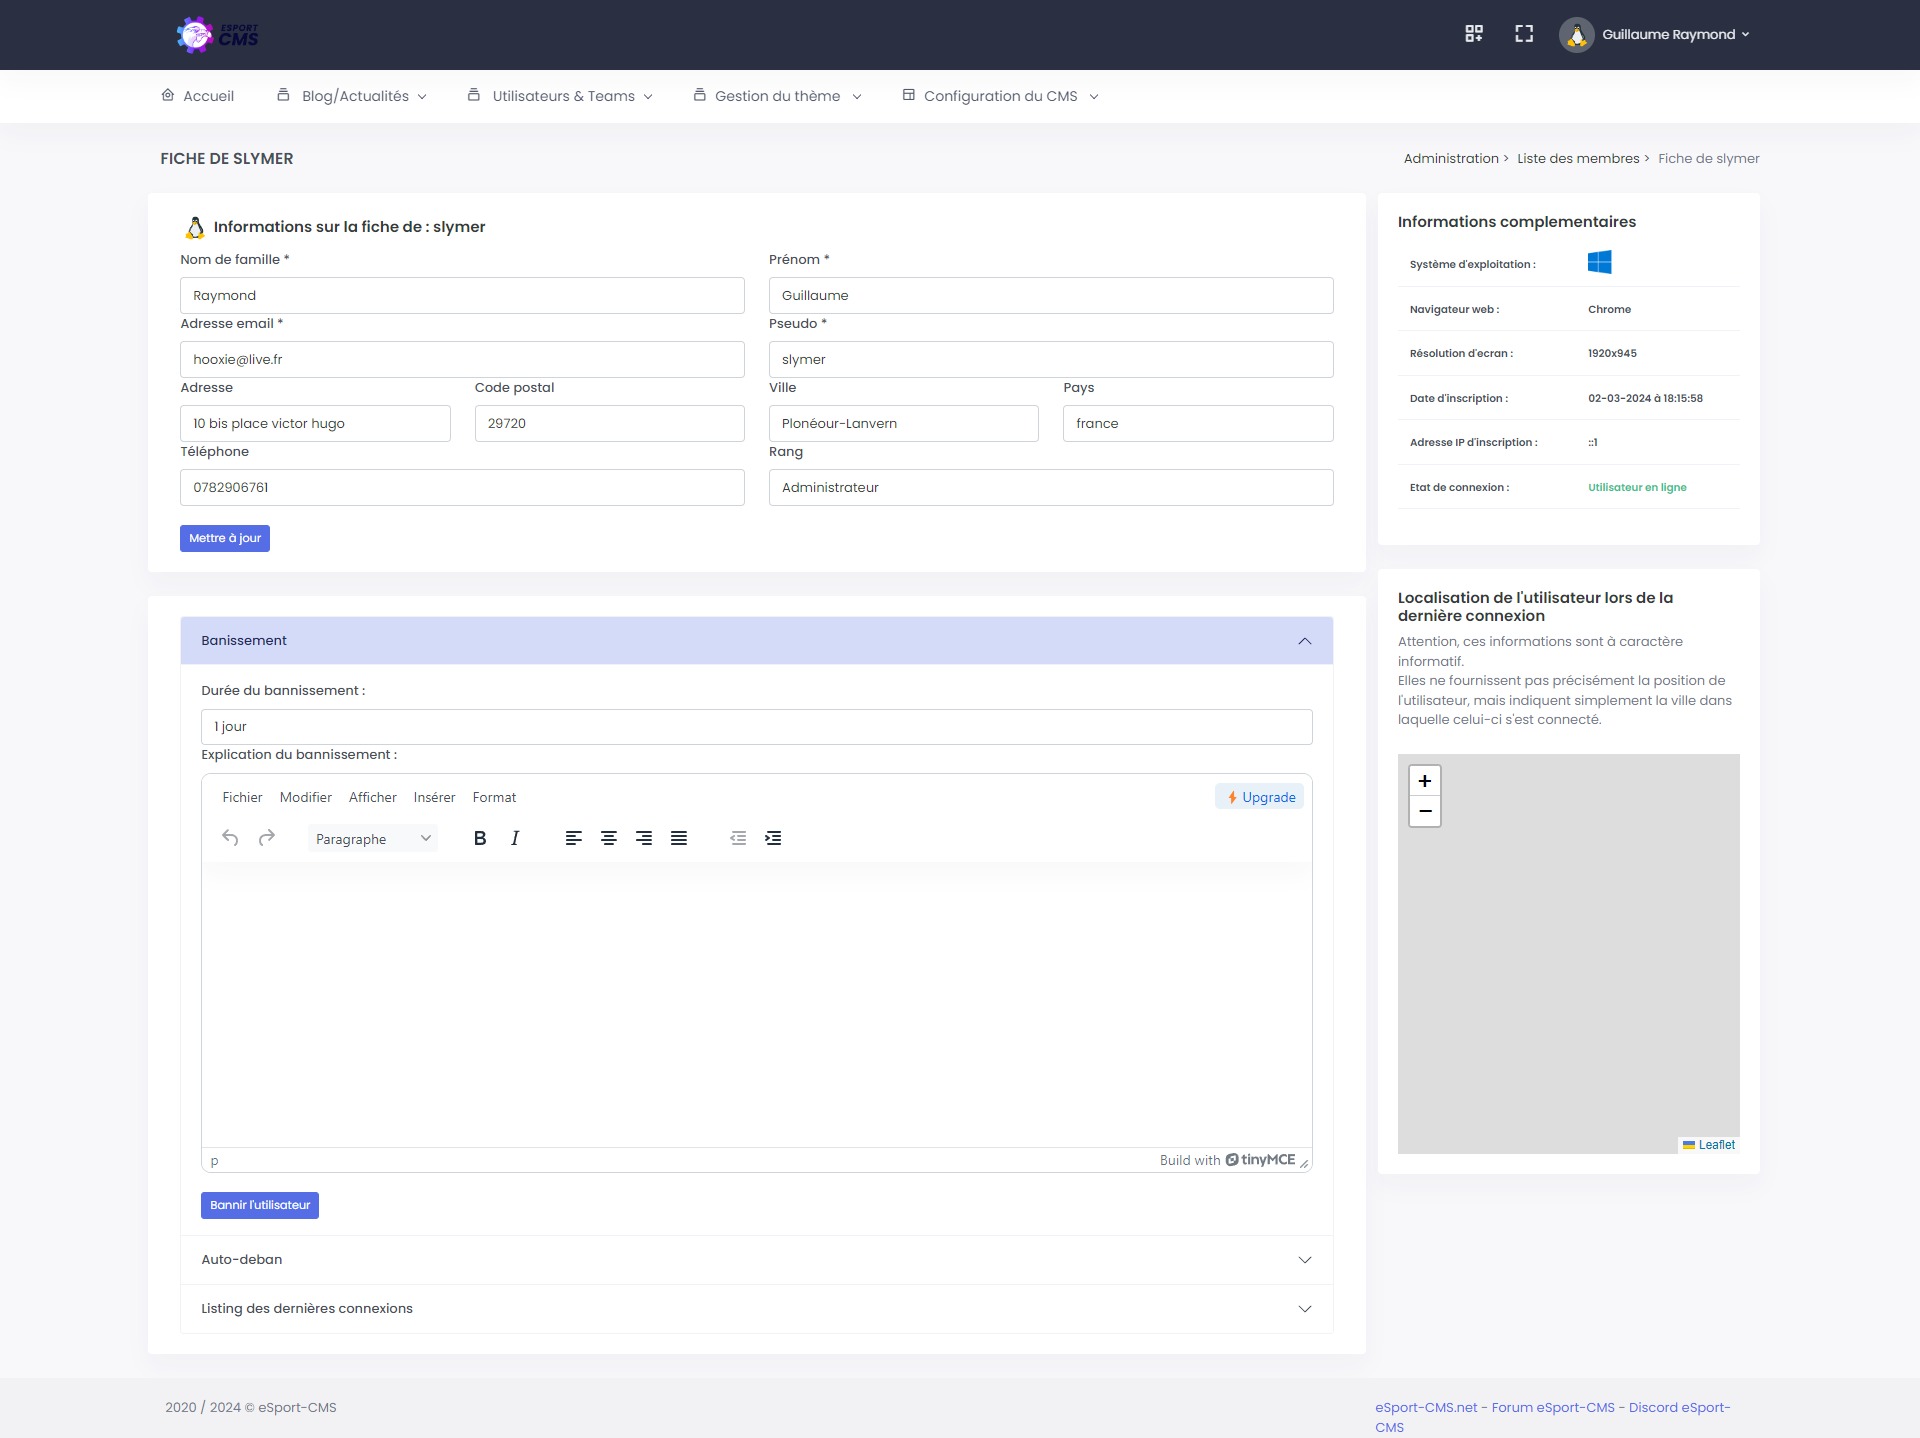Grab the editor resize handle

pos(1304,1163)
